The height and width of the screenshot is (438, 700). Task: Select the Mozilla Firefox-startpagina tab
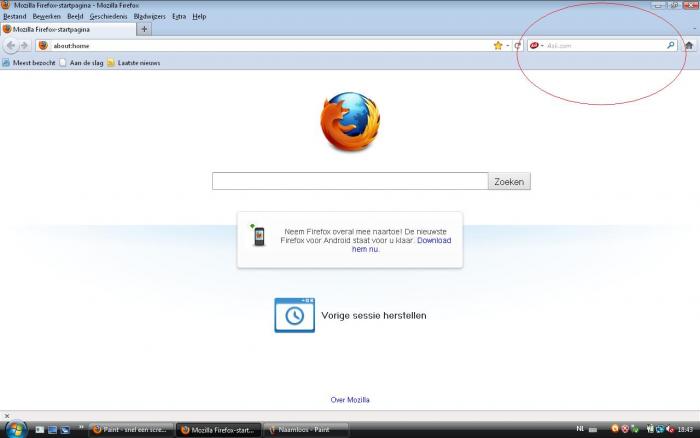tap(68, 29)
